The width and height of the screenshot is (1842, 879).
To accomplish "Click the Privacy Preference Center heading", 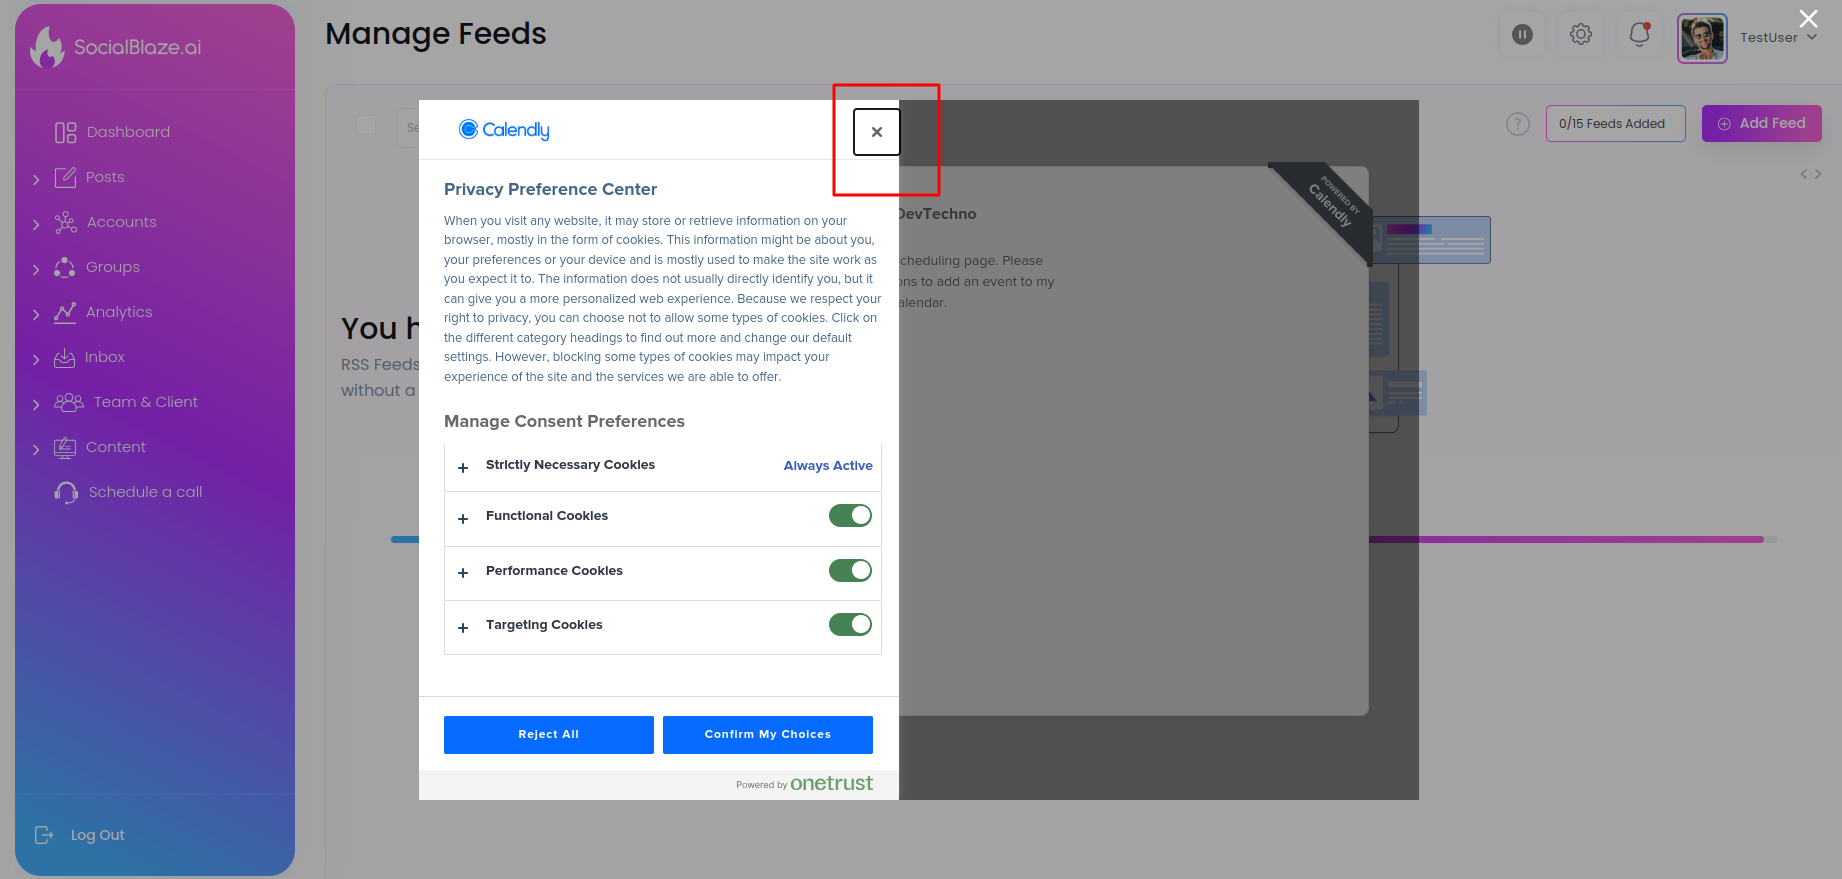I will coord(550,189).
